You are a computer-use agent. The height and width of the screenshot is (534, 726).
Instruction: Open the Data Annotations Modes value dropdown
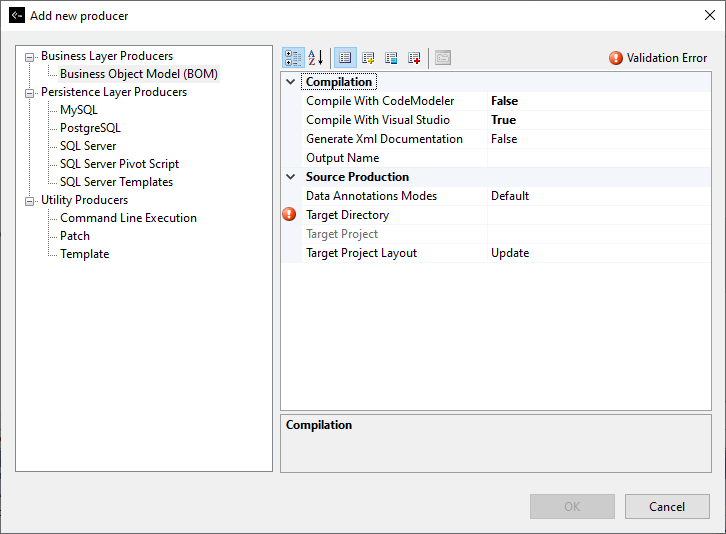coord(597,196)
